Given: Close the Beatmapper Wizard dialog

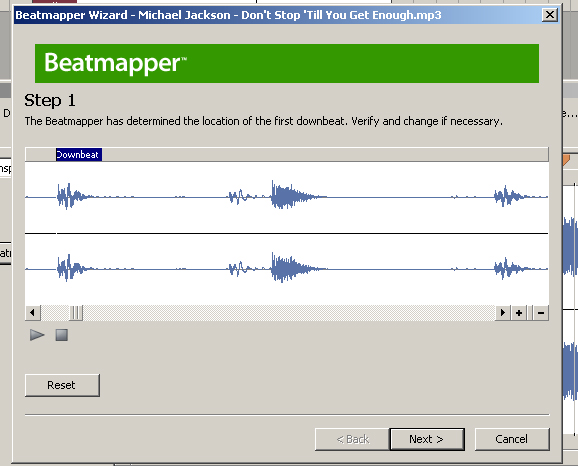Looking at the screenshot, I should point(550,15).
